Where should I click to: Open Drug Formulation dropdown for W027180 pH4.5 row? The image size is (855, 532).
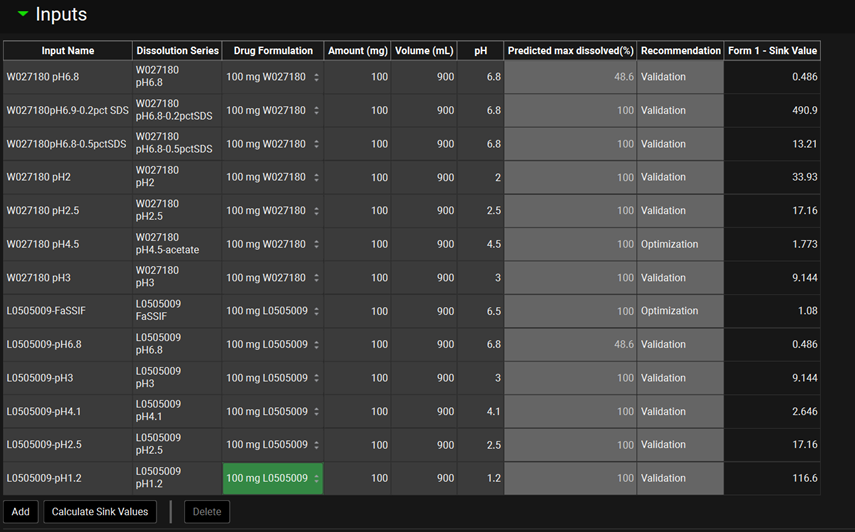coord(316,244)
